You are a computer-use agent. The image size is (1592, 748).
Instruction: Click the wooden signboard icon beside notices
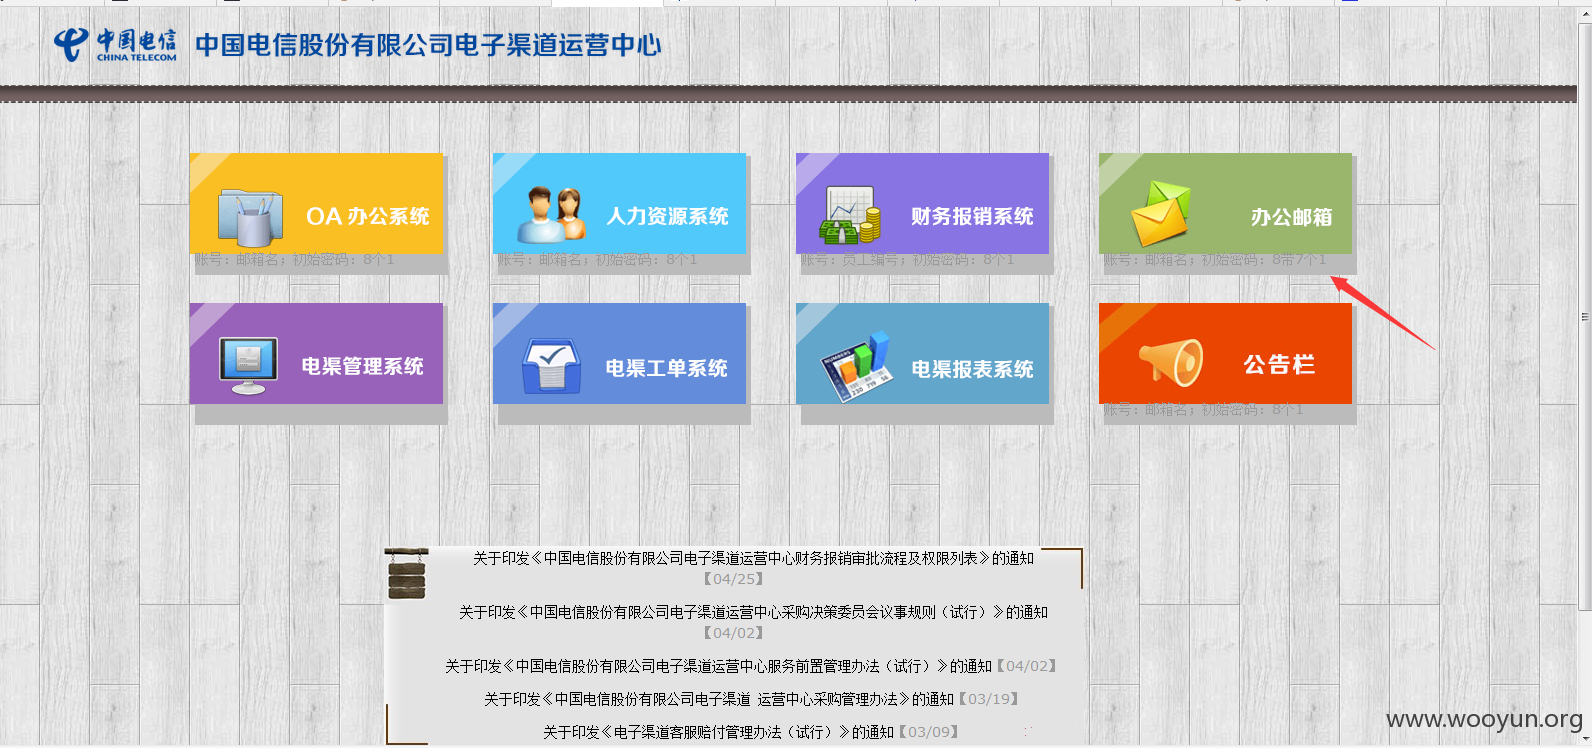click(406, 574)
